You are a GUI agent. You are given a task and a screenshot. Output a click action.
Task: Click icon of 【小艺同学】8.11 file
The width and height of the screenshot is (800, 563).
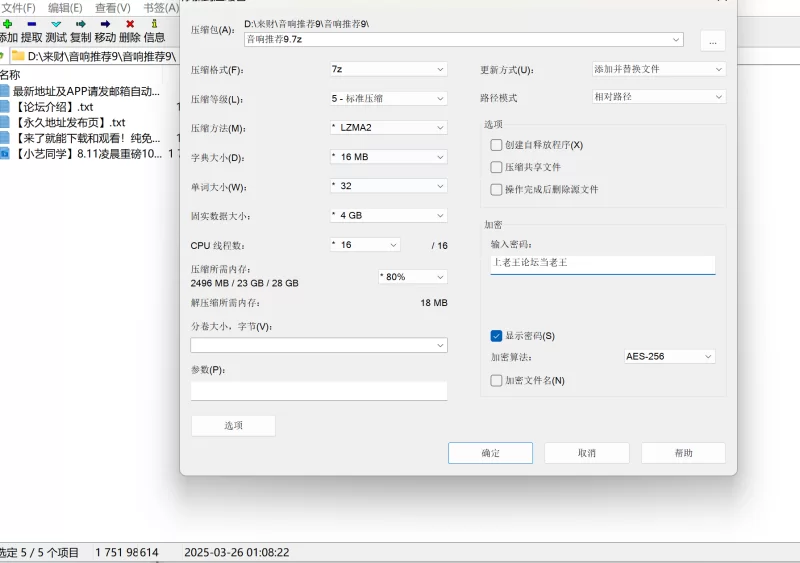coord(5,154)
